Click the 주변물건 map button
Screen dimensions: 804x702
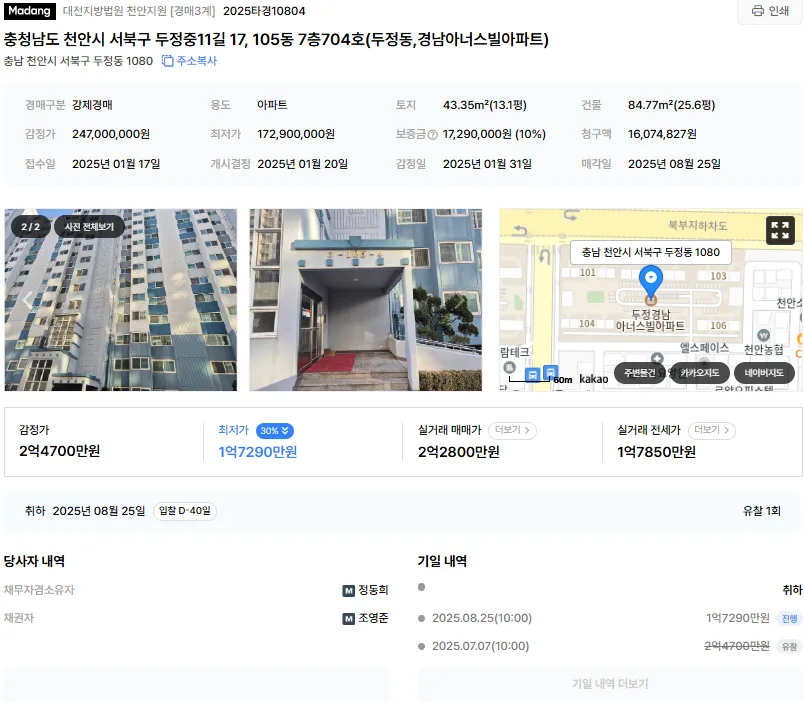point(639,373)
